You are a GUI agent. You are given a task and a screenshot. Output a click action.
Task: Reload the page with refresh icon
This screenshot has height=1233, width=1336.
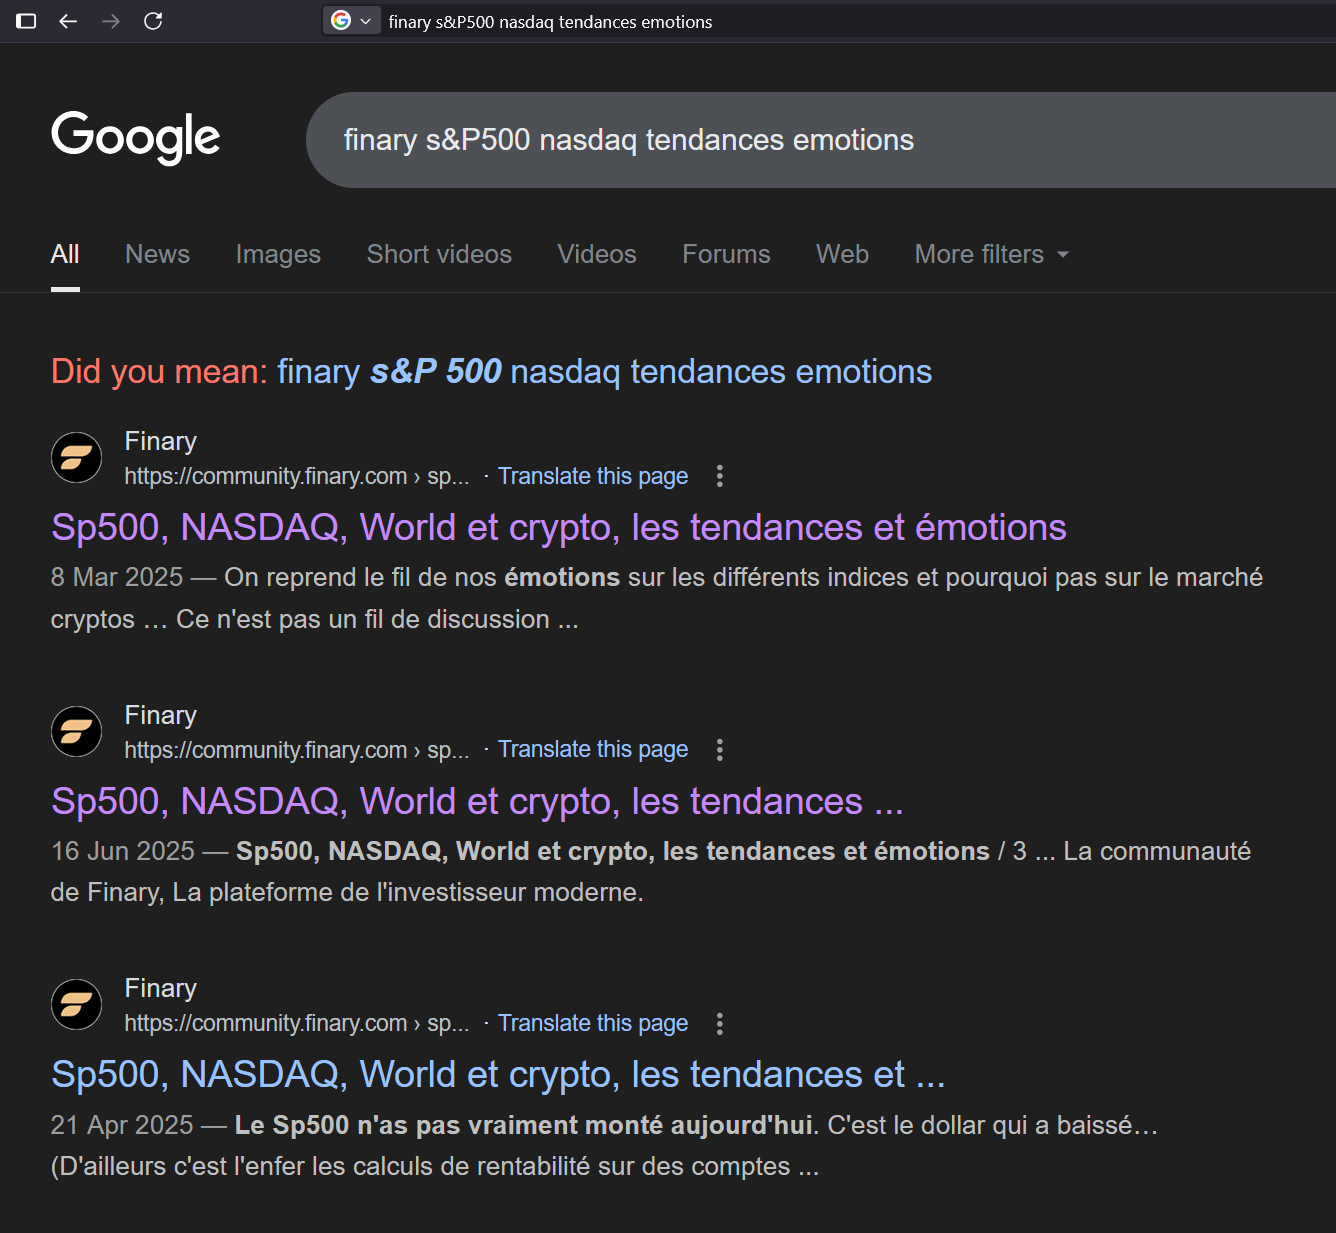coord(153,21)
